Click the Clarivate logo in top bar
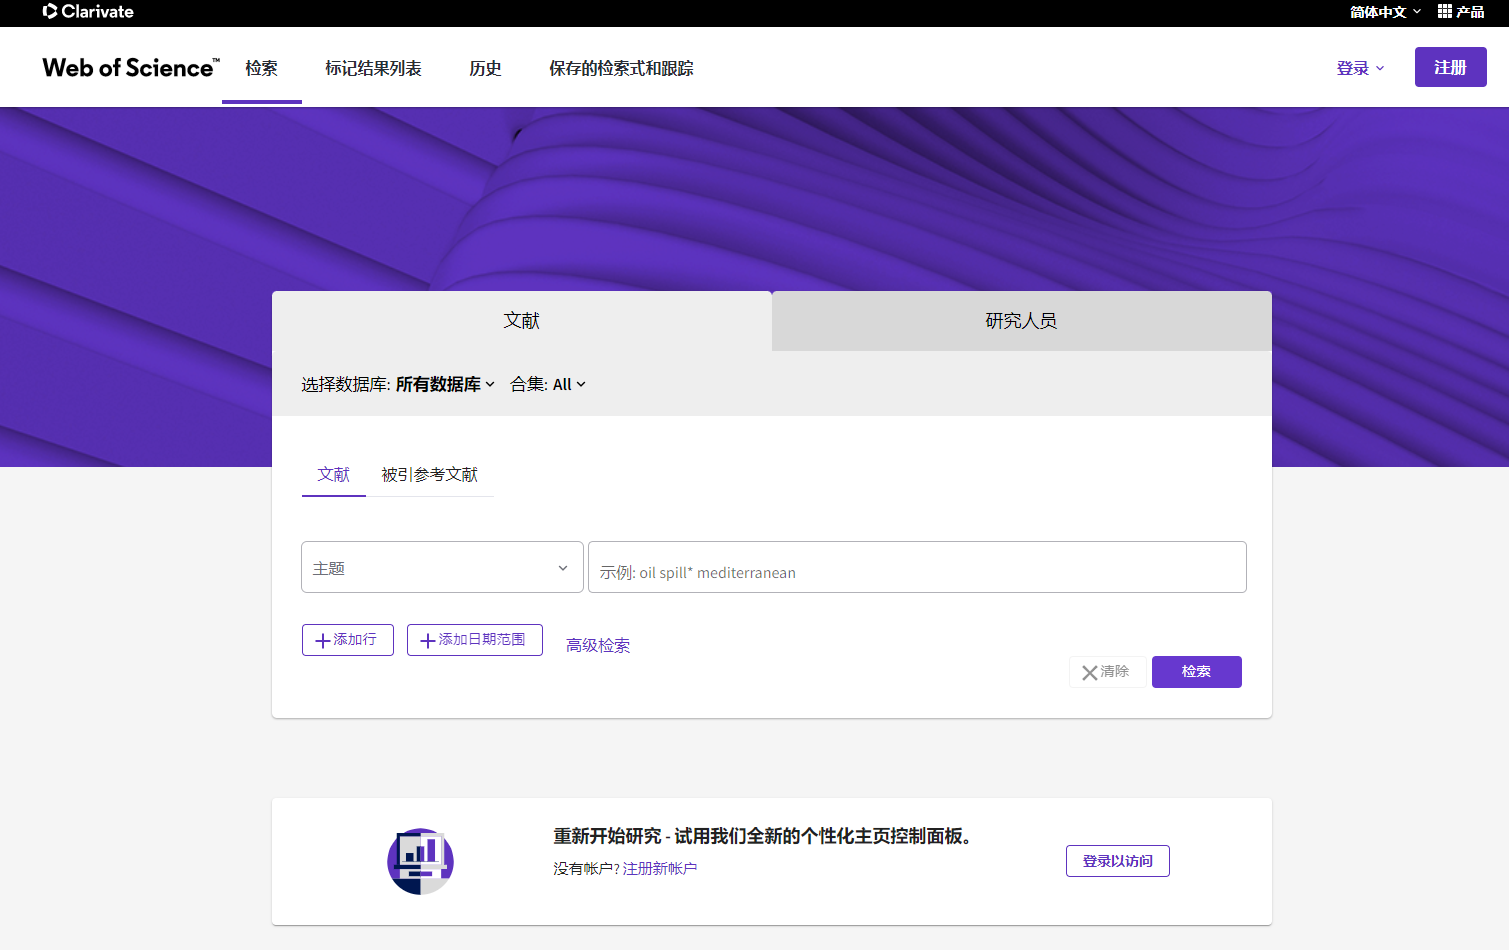1509x950 pixels. (x=88, y=12)
